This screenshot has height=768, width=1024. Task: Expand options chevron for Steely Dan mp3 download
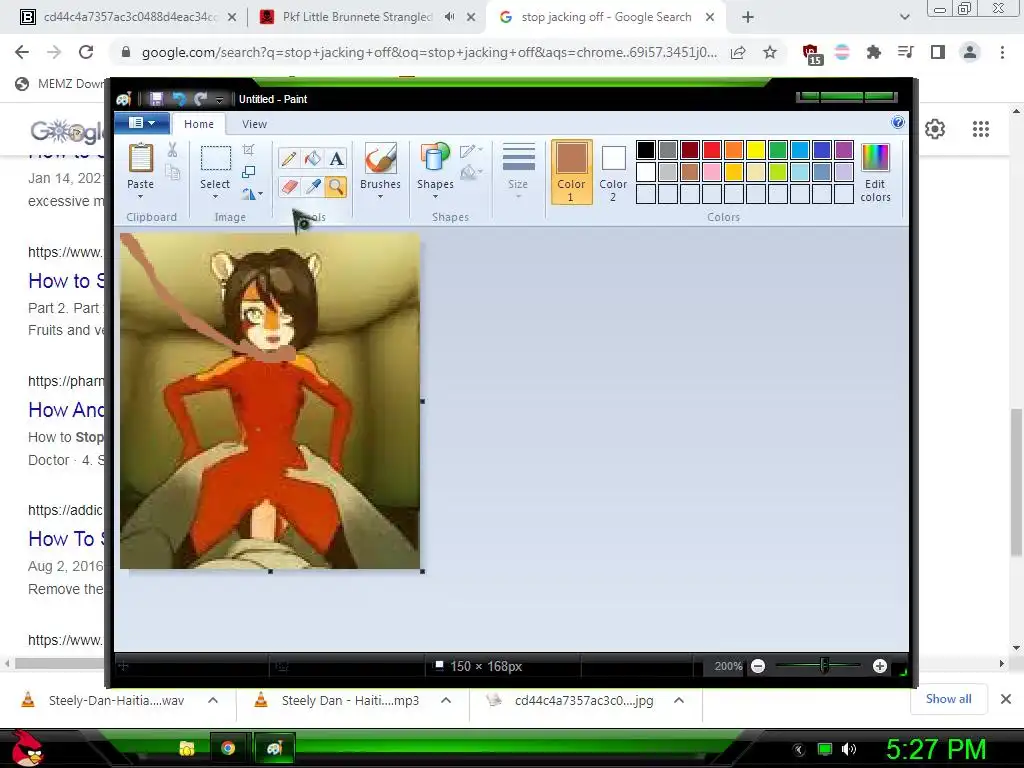[446, 700]
